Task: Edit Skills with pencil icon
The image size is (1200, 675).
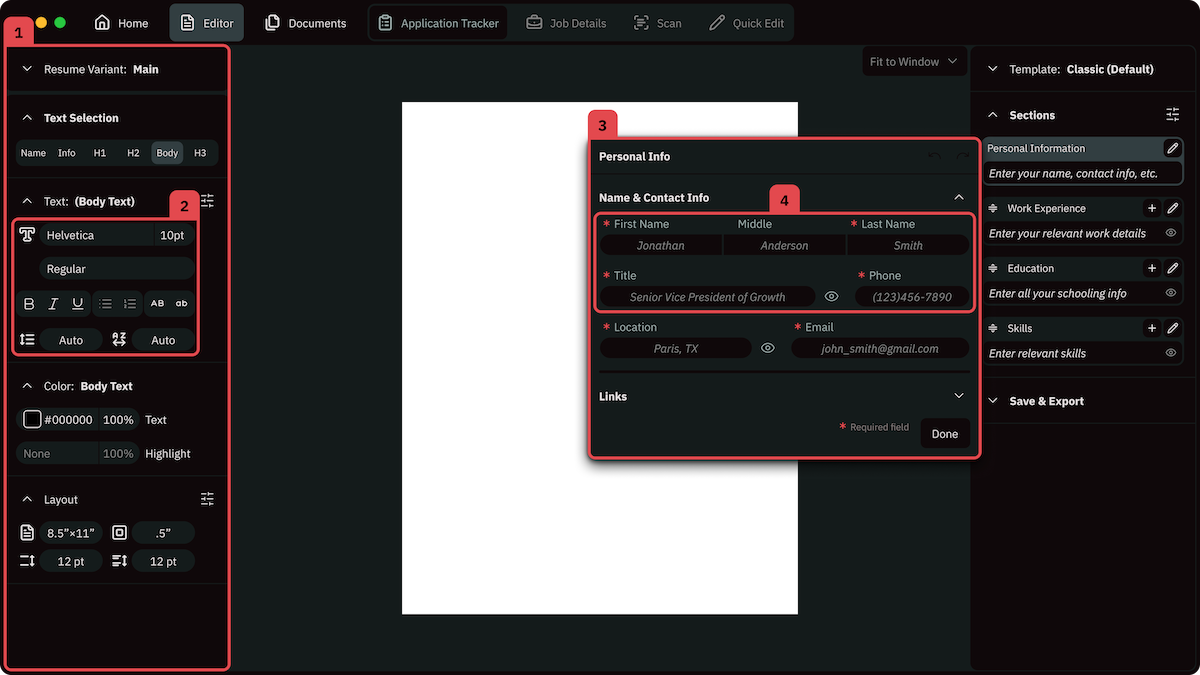Action: tap(1173, 328)
